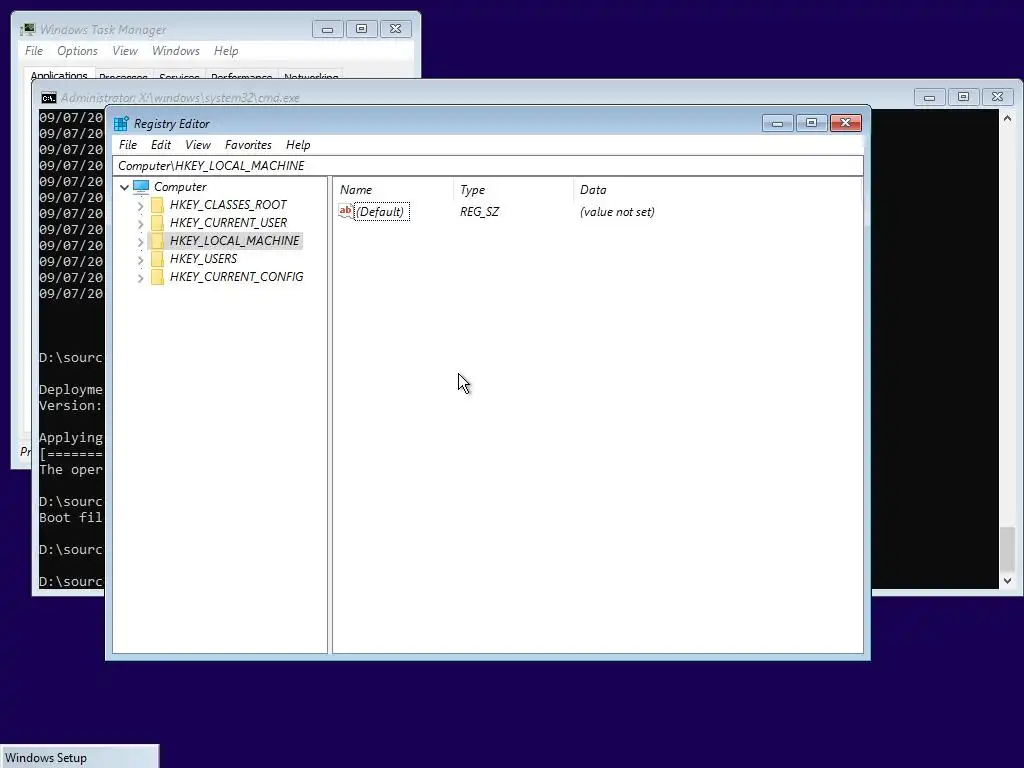
Task: Expand the HKEY_CURRENT_CONFIG key
Action: (x=140, y=278)
